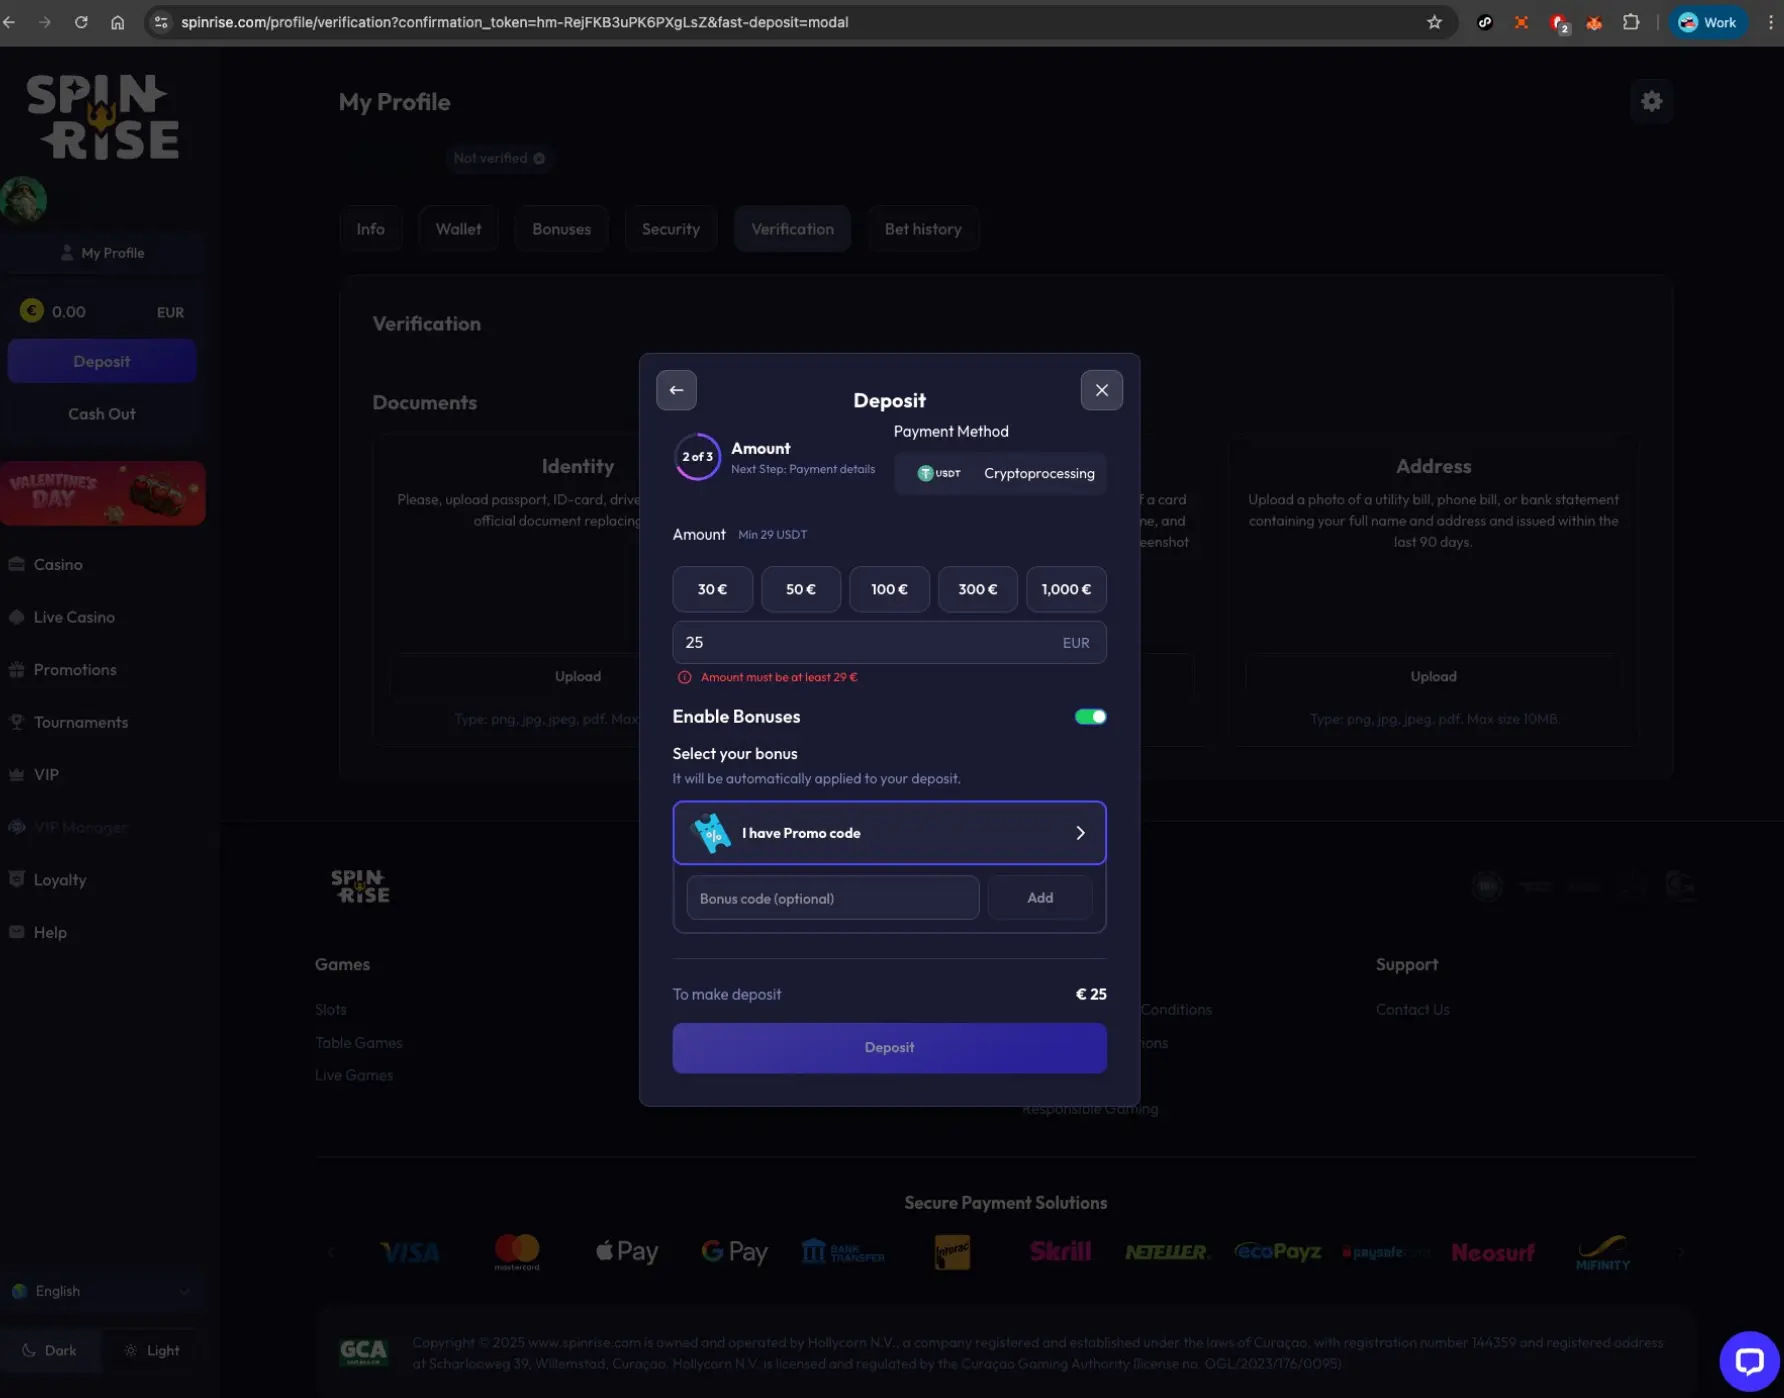Screen dimensions: 1784x1398
Task: Open the Wallet tab
Action: point(458,229)
